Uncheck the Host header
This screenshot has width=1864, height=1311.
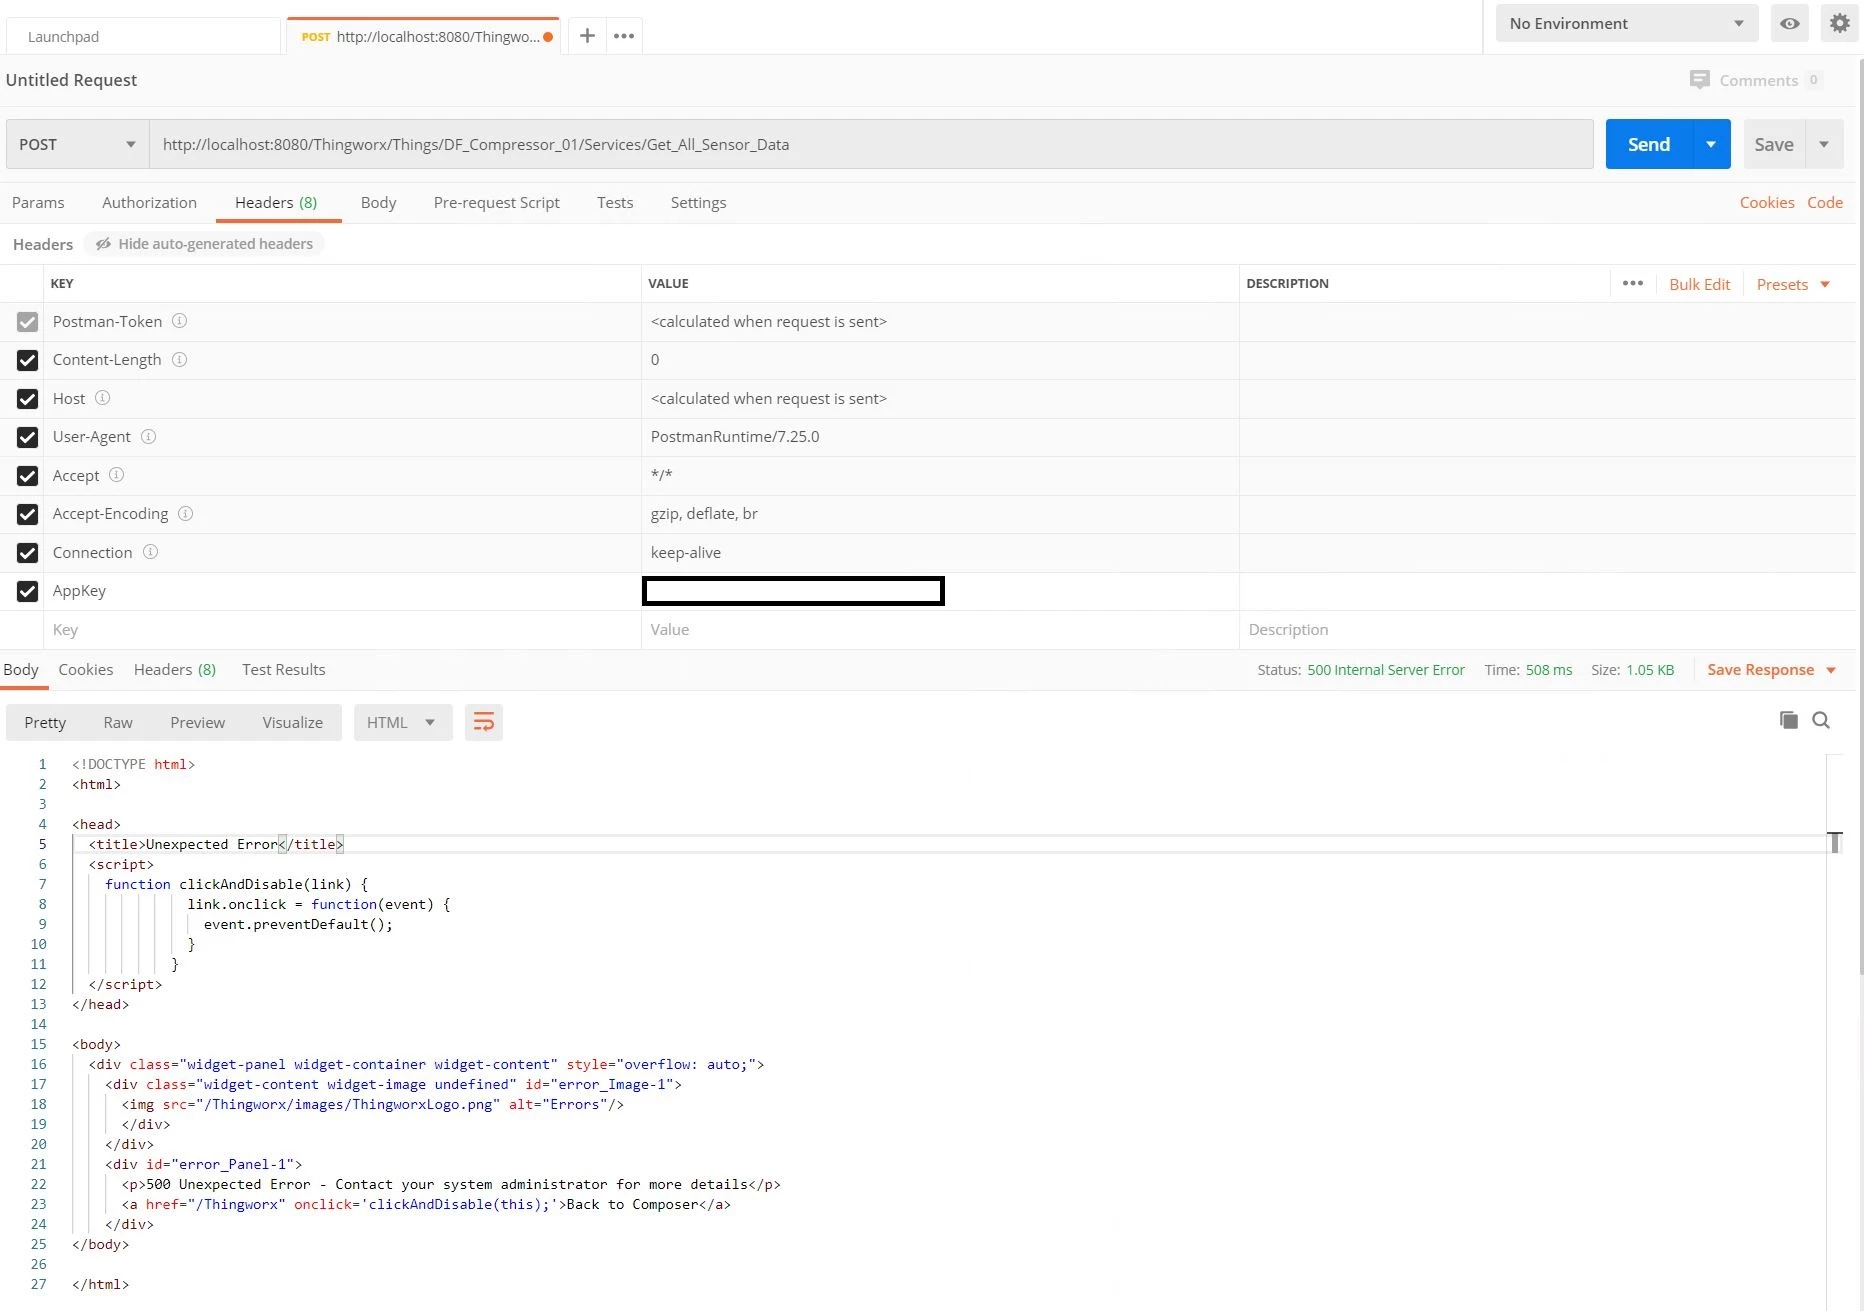coord(27,399)
